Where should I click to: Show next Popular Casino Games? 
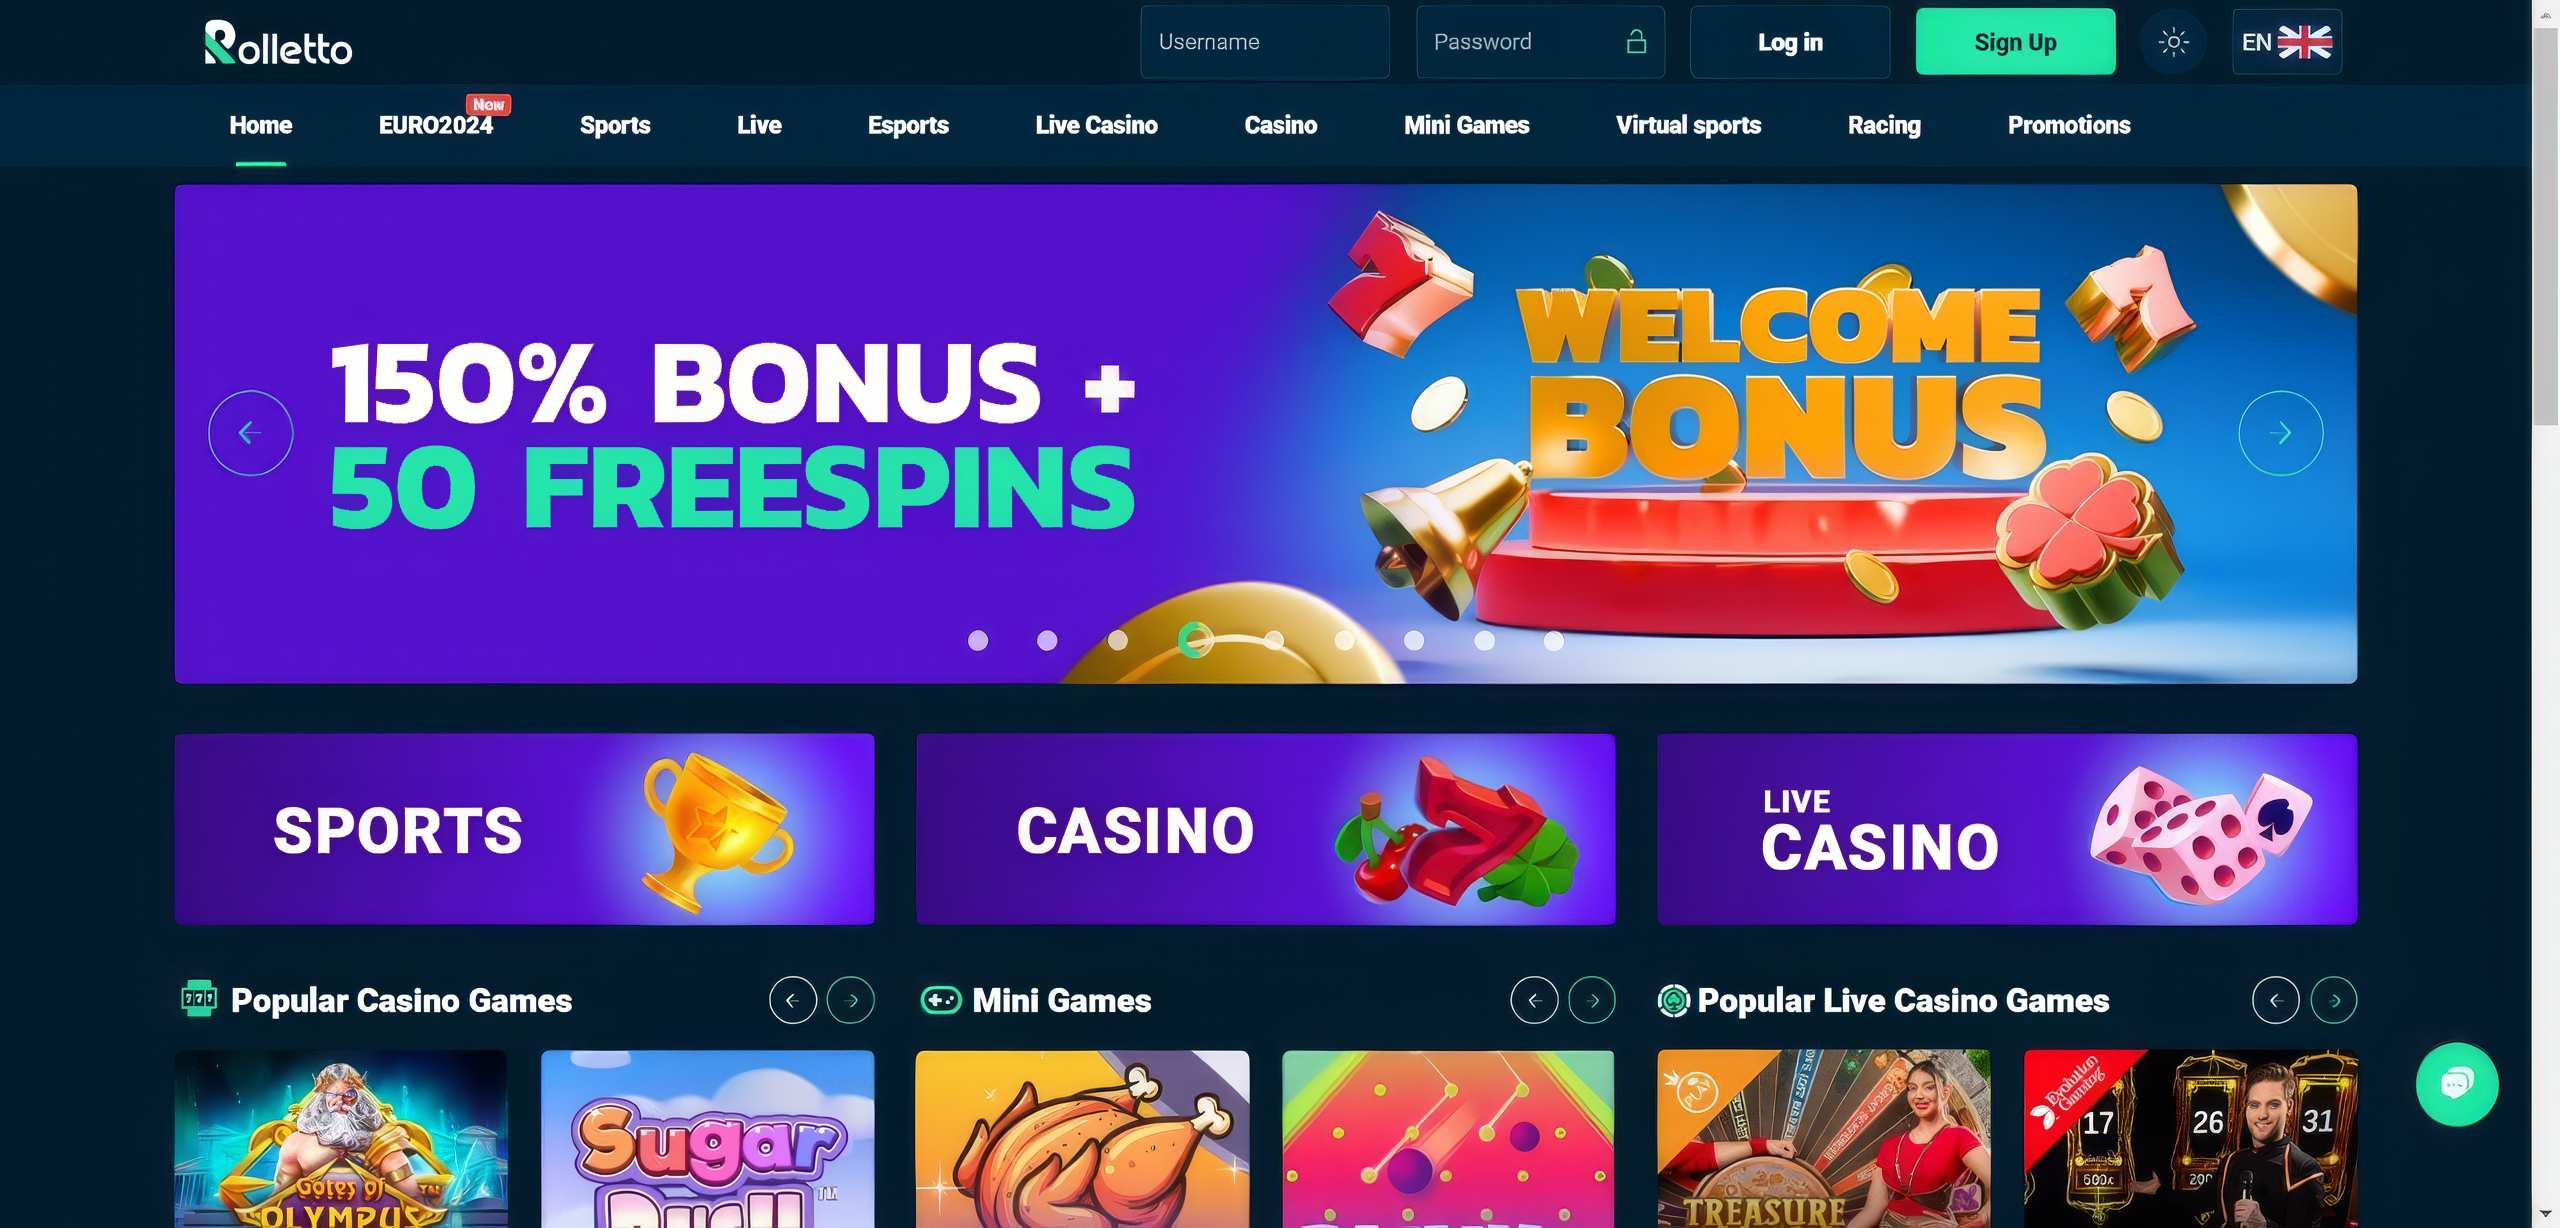pyautogui.click(x=851, y=1000)
